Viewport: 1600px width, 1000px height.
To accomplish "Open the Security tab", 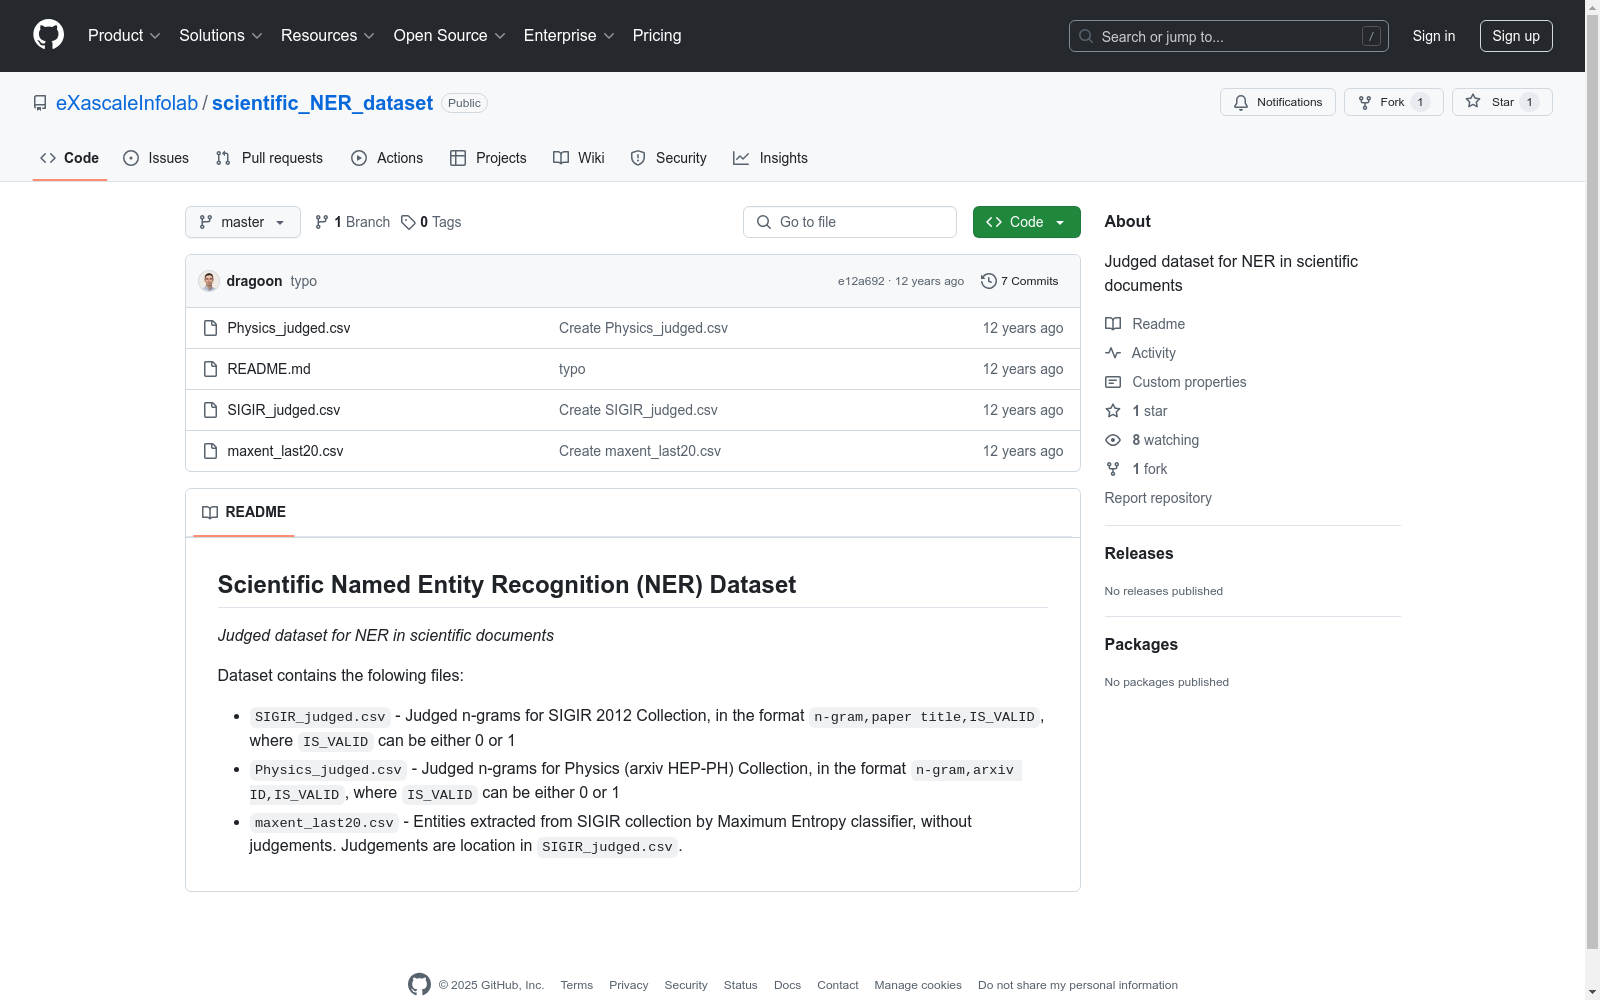I will coord(668,158).
